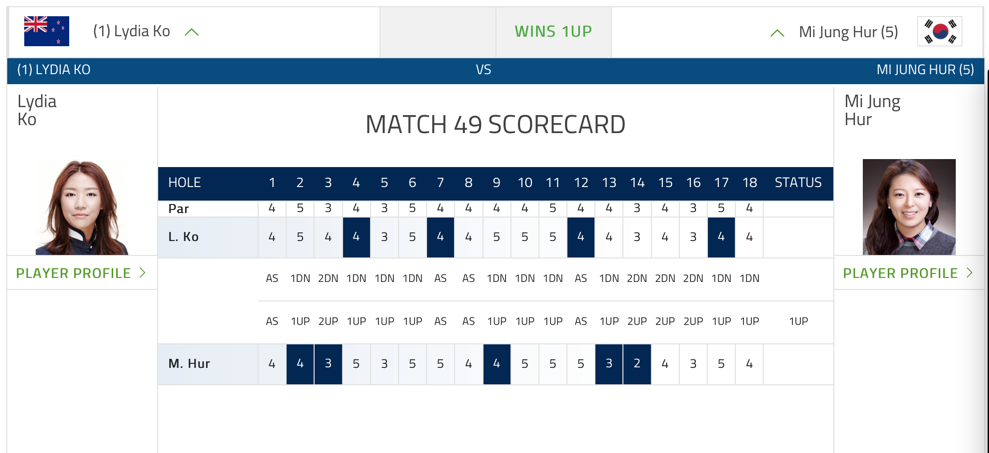Select the (1) Lydia Ko header name
The height and width of the screenshot is (453, 989).
(x=131, y=31)
